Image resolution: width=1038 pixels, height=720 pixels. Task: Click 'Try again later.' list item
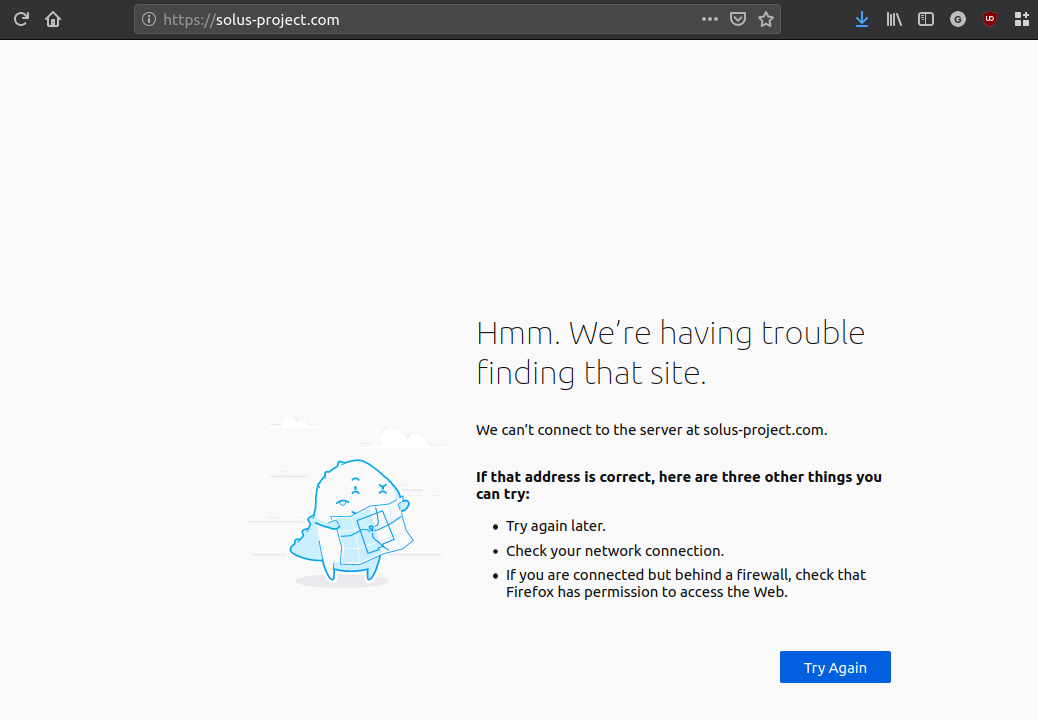(x=555, y=526)
